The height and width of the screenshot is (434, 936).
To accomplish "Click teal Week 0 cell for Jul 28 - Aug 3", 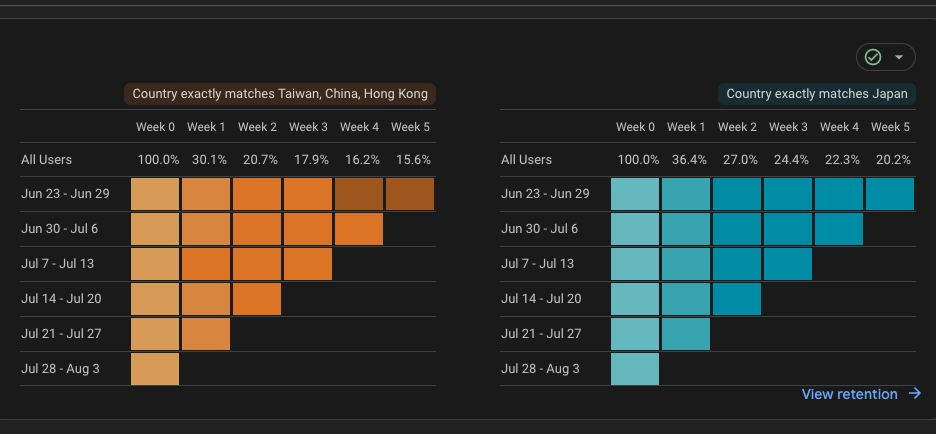I will click(635, 368).
